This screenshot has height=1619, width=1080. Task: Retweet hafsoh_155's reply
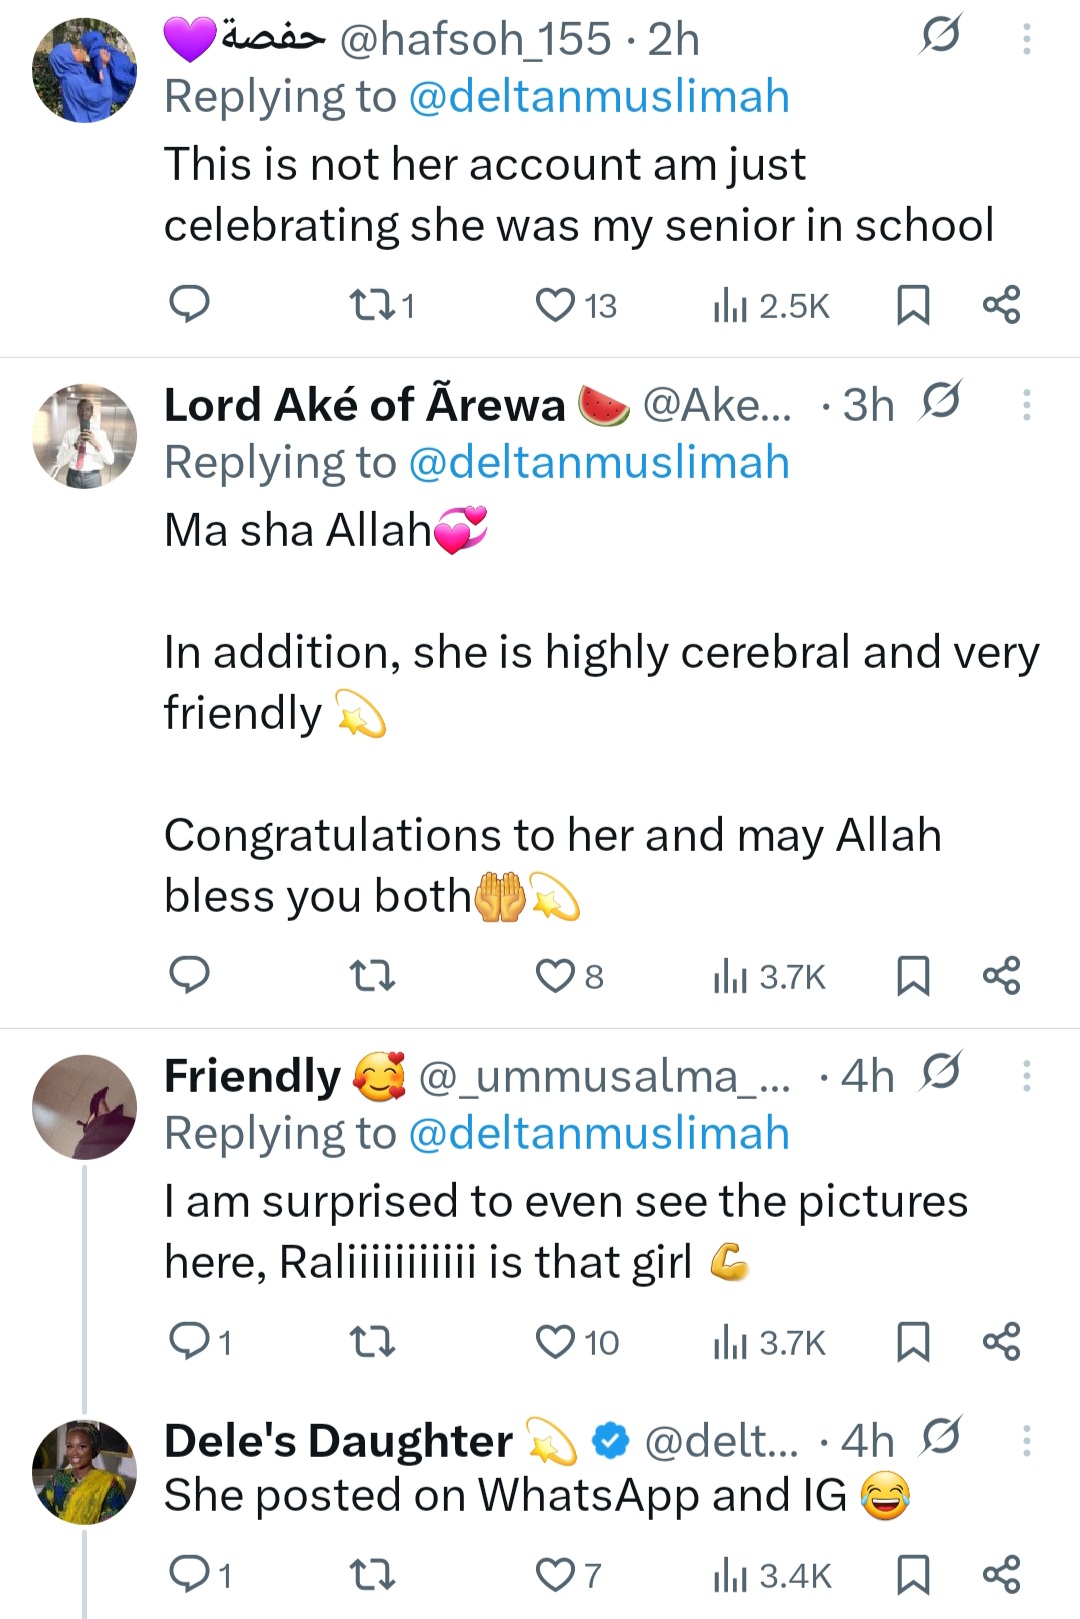pos(372,304)
